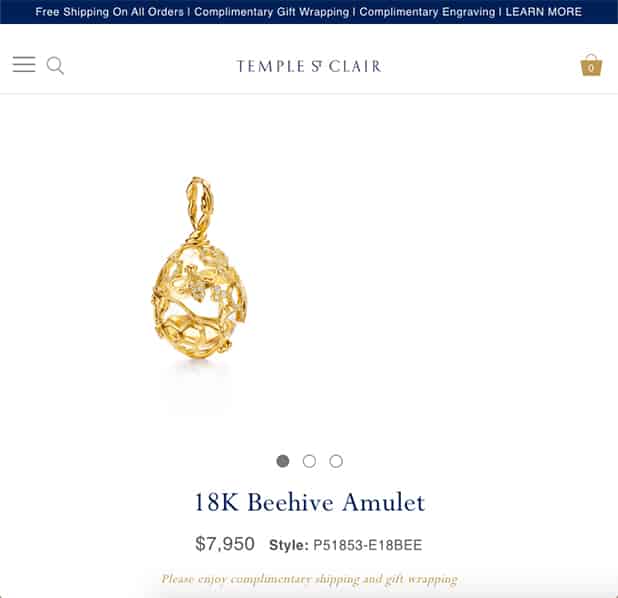Select the first carousel dot

283,461
